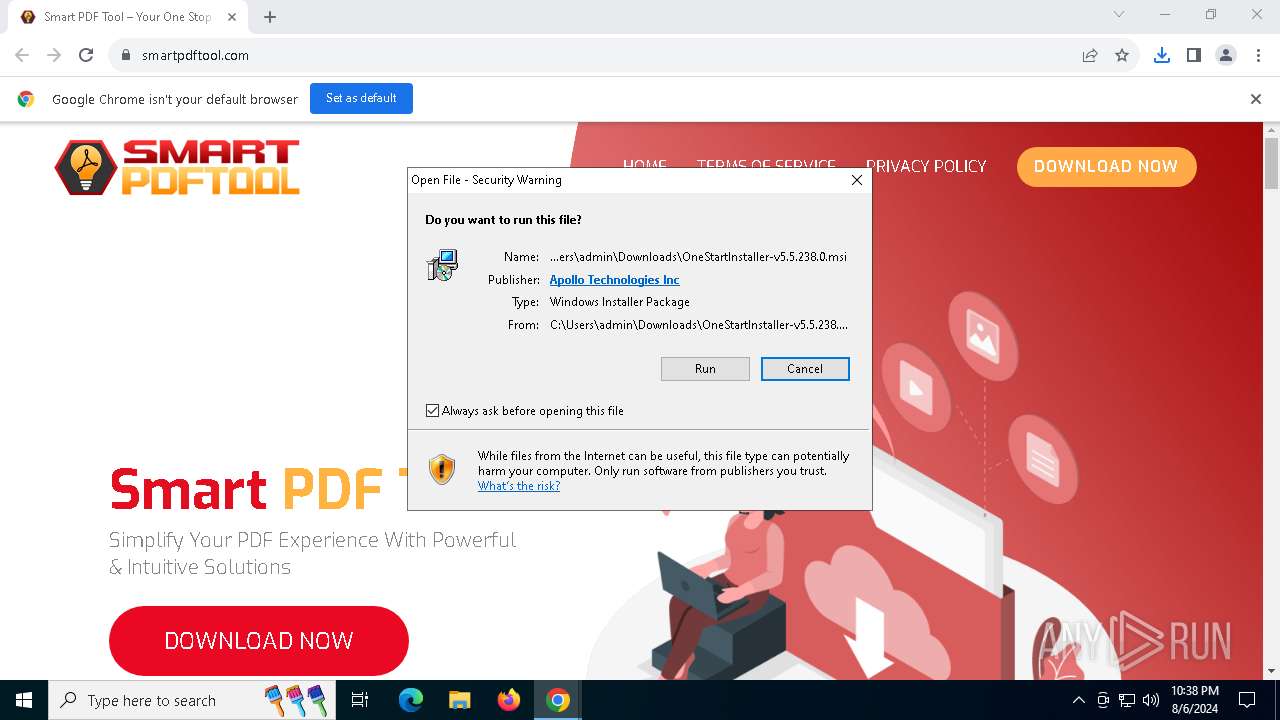The image size is (1280, 720).
Task: Open the What's the risk link
Action: [x=519, y=486]
